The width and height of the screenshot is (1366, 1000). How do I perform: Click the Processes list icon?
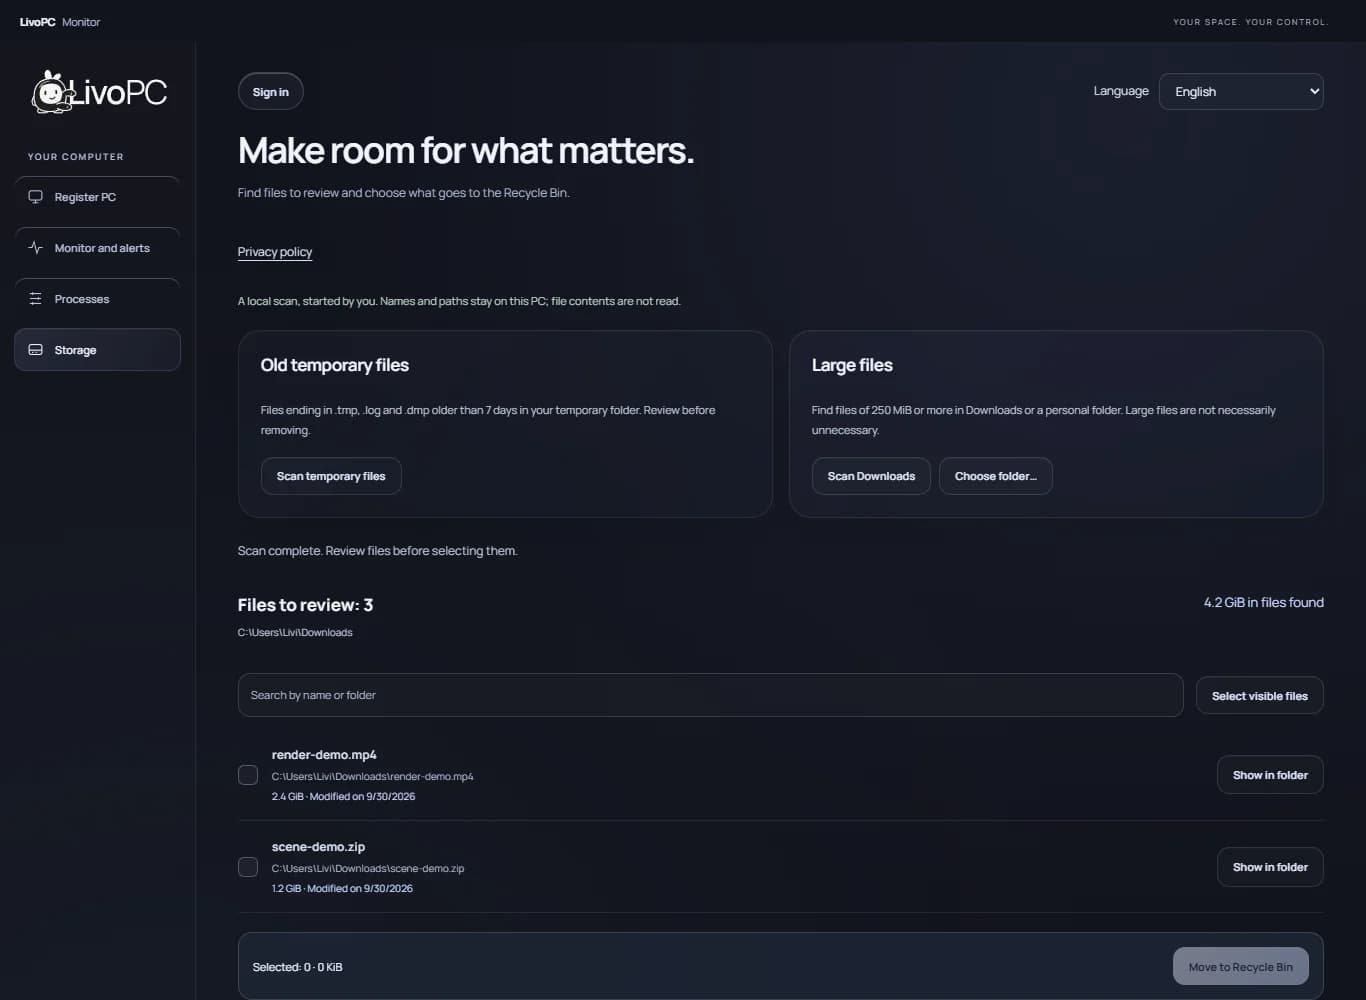tap(36, 299)
